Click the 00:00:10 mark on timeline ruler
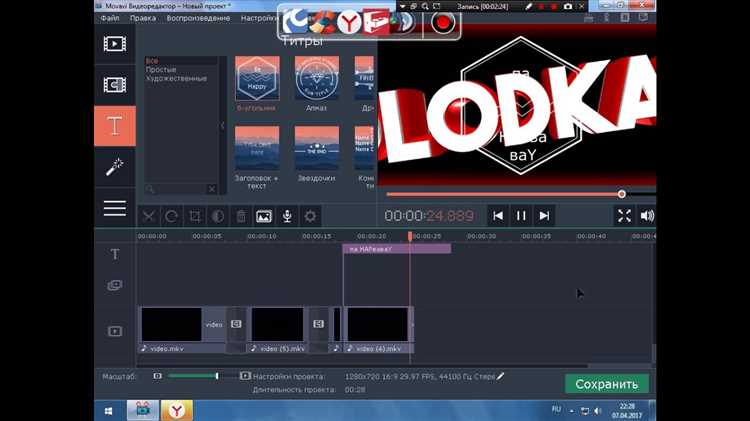The width and height of the screenshot is (750, 421). [262, 236]
